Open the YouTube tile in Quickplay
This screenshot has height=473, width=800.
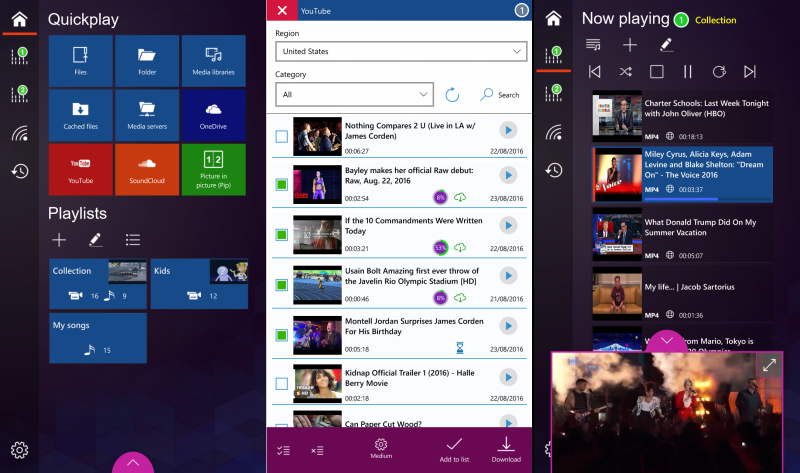pos(81,169)
